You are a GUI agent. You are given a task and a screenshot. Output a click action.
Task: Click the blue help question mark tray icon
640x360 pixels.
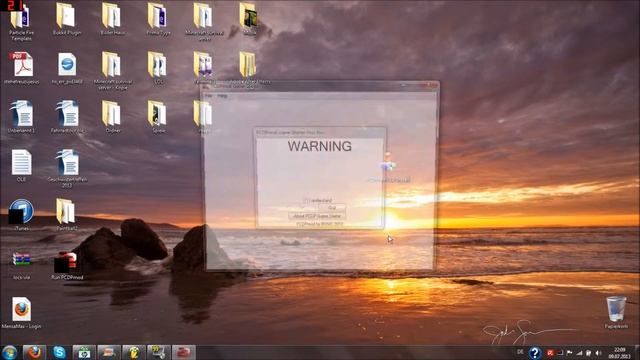pos(535,353)
